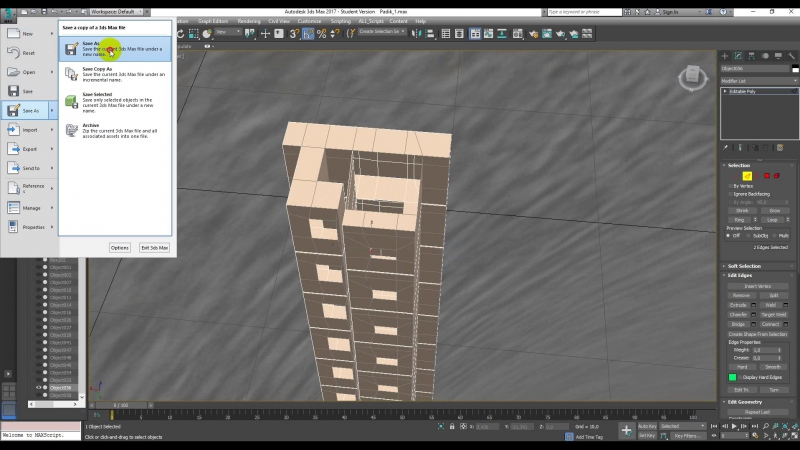Click the green hard edge color swatch
The image size is (800, 450).
(x=733, y=378)
